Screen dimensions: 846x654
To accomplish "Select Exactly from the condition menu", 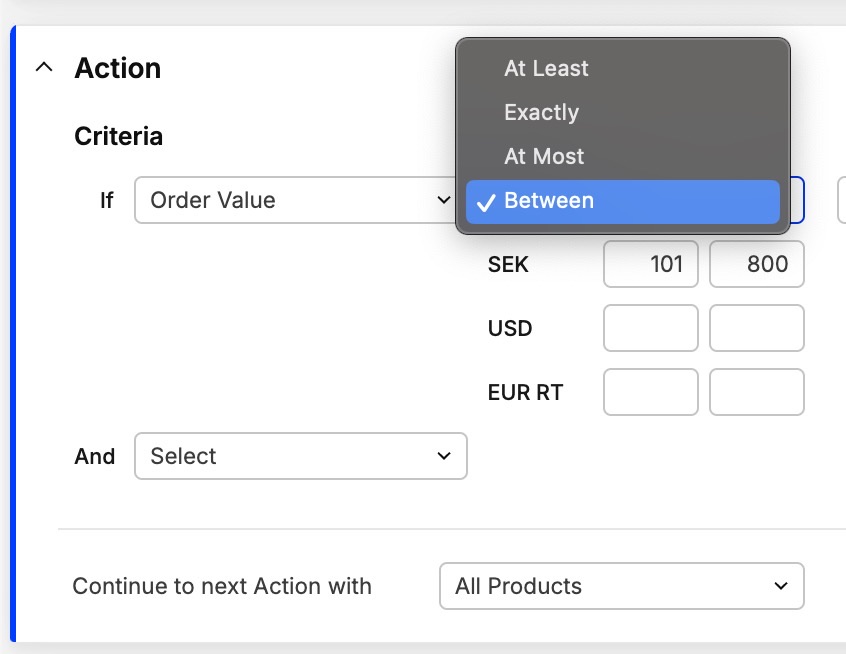I will pyautogui.click(x=541, y=113).
